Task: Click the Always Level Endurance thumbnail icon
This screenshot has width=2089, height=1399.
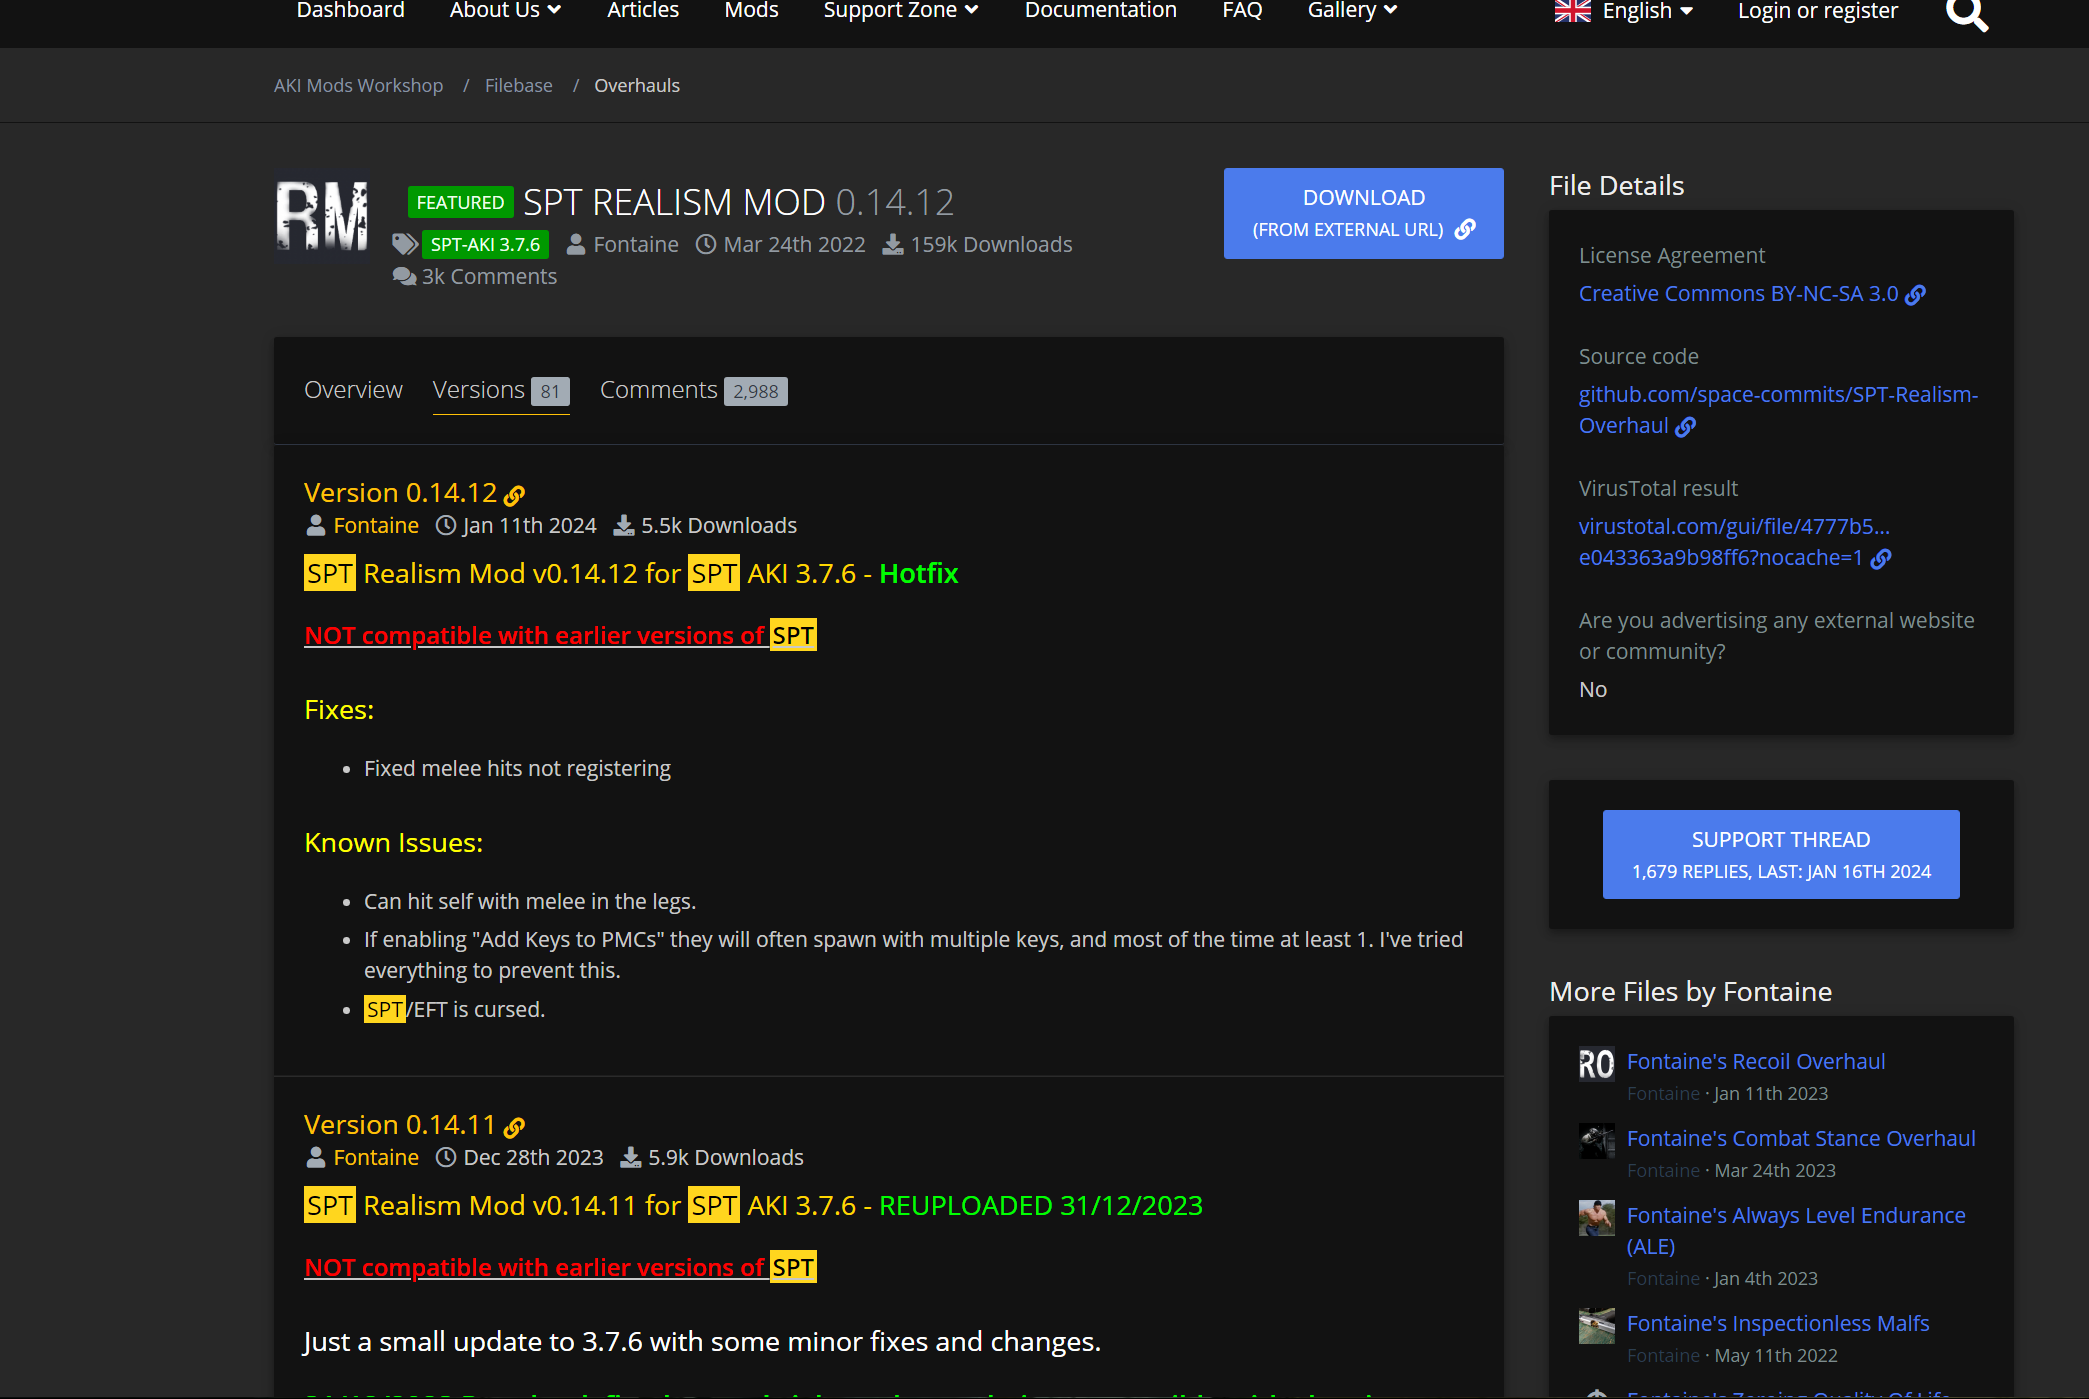Action: pos(1596,1218)
